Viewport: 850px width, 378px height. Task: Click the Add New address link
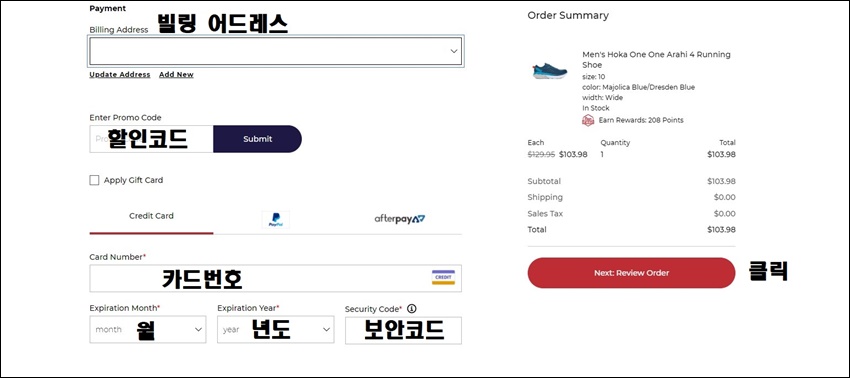[176, 75]
